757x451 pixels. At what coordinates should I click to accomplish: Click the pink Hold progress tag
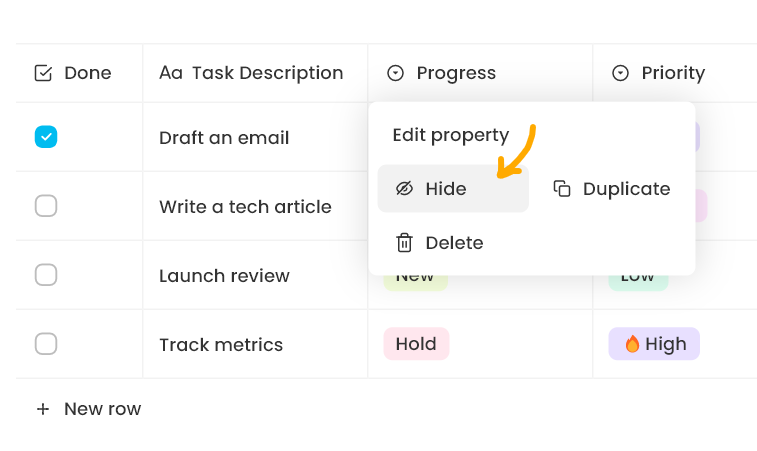pos(416,344)
